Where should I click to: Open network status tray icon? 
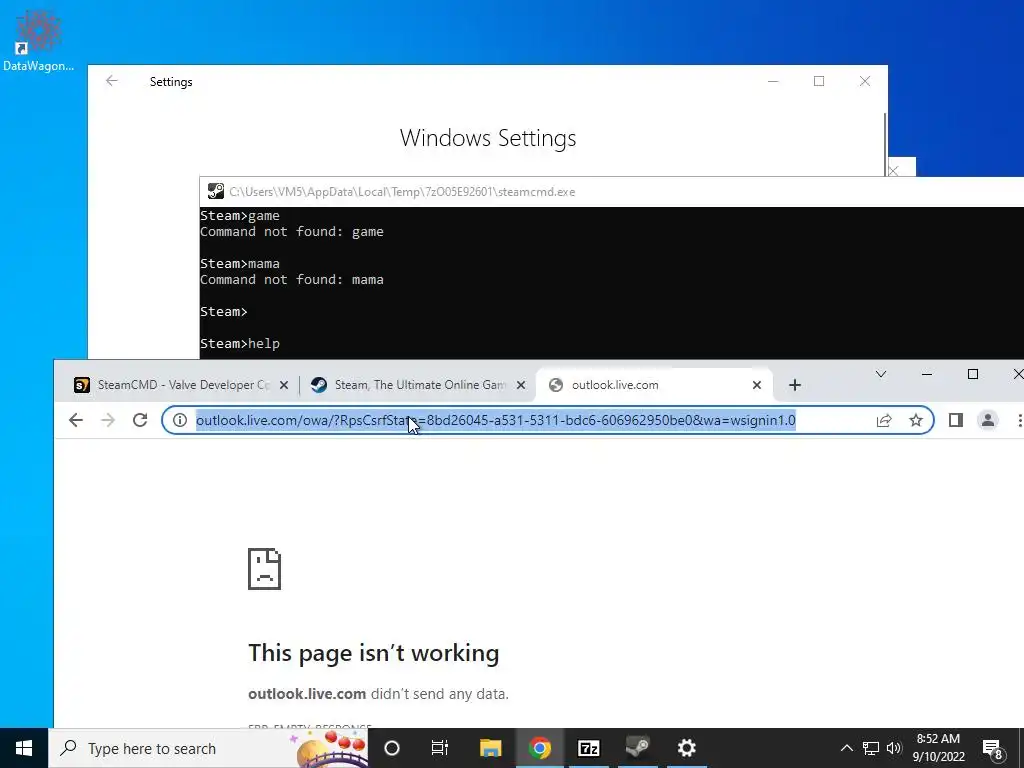pyautogui.click(x=871, y=748)
